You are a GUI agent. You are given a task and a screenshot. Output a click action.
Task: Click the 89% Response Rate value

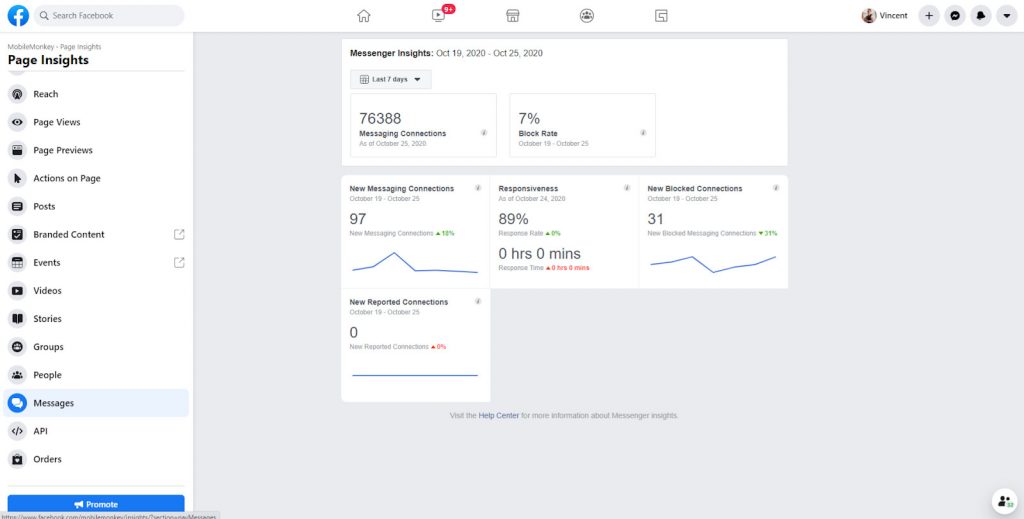tap(513, 219)
